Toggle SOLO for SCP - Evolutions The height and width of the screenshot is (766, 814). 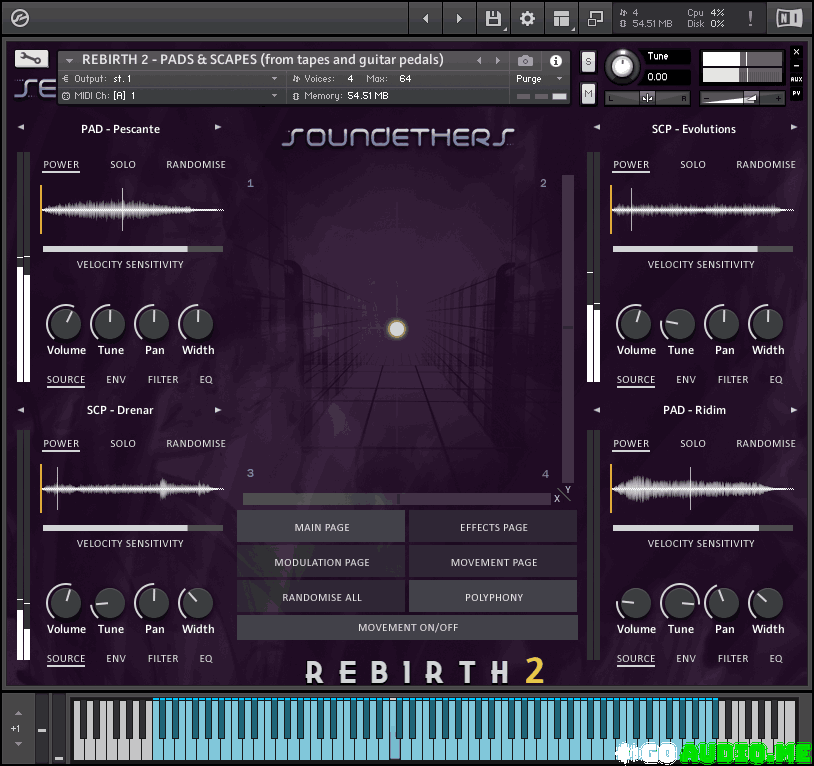coord(693,165)
